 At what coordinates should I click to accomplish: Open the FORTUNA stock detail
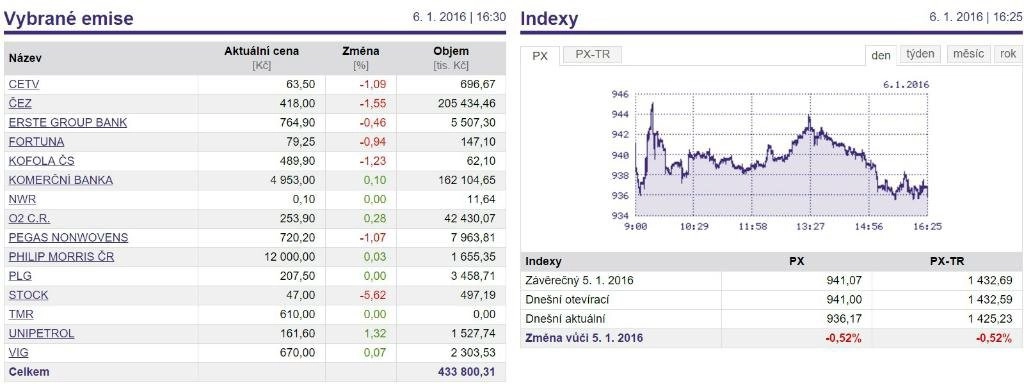click(37, 142)
